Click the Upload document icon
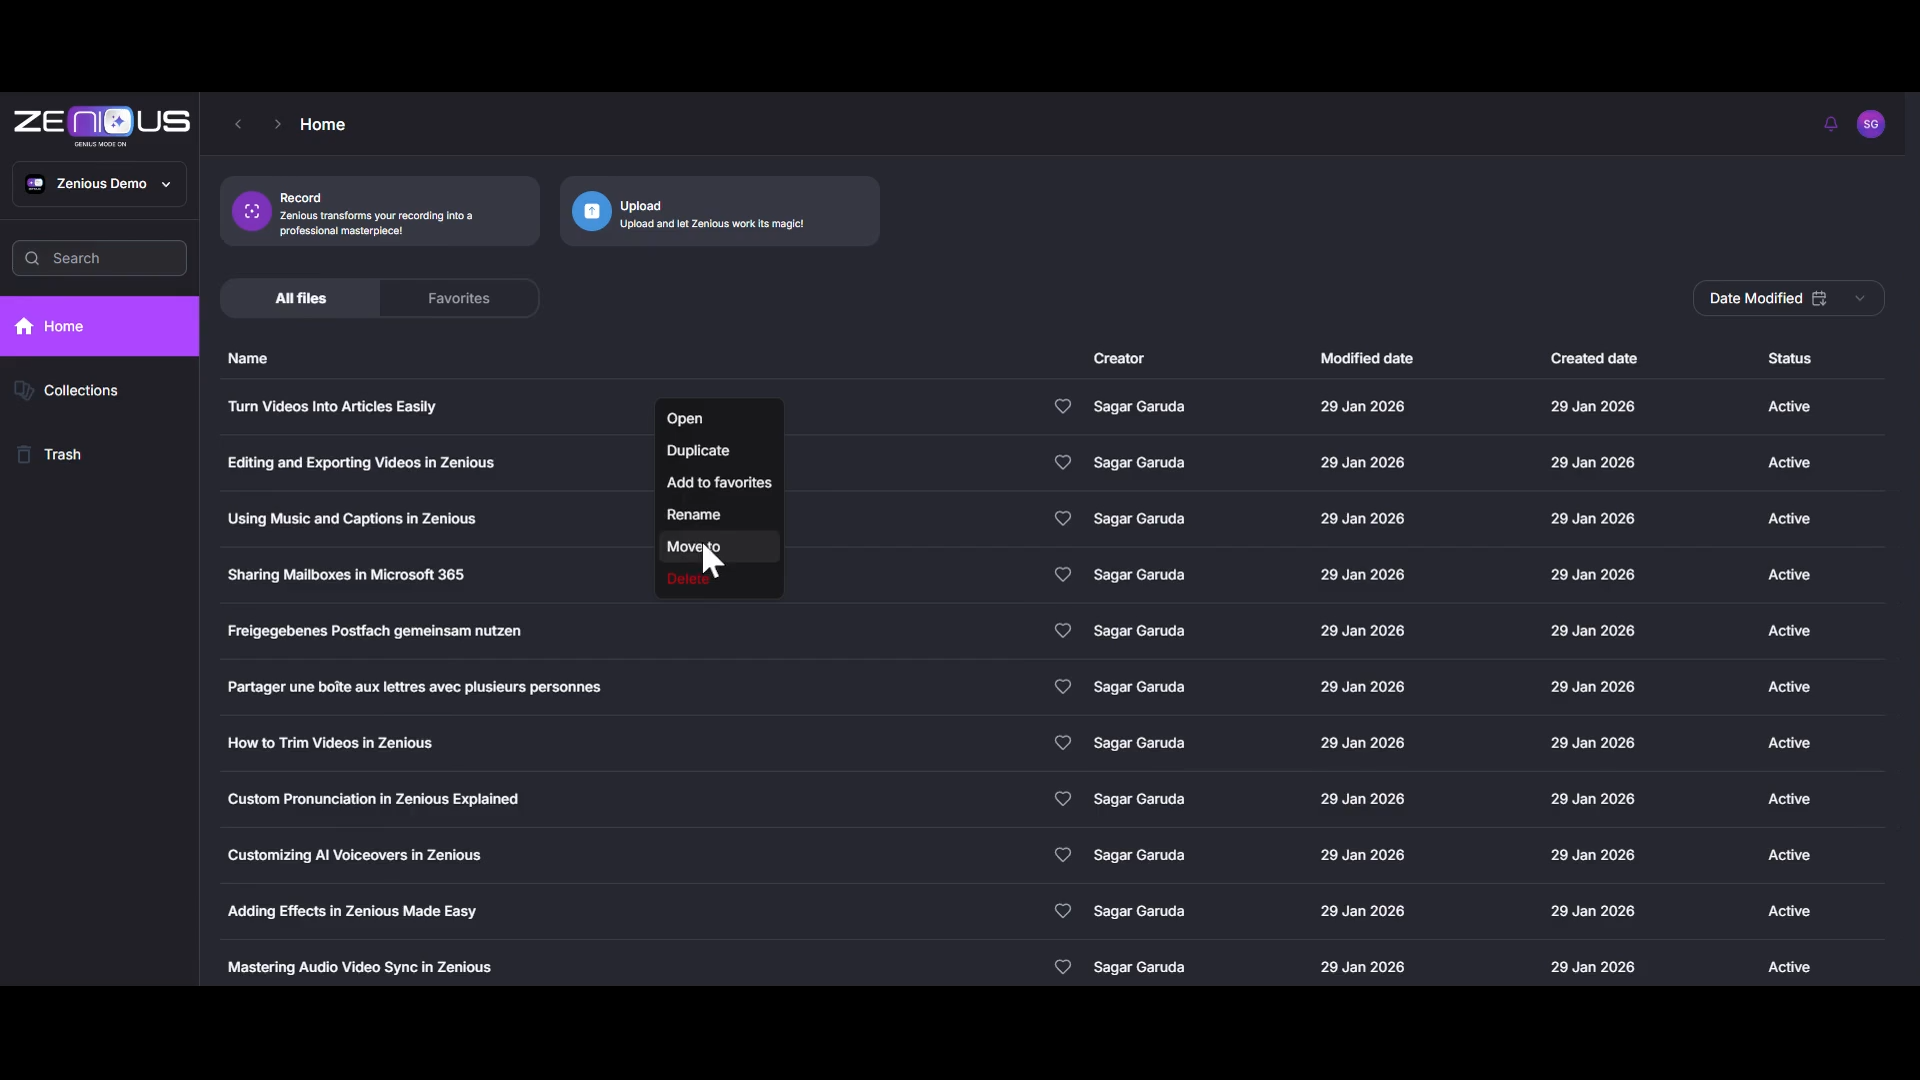 591,211
